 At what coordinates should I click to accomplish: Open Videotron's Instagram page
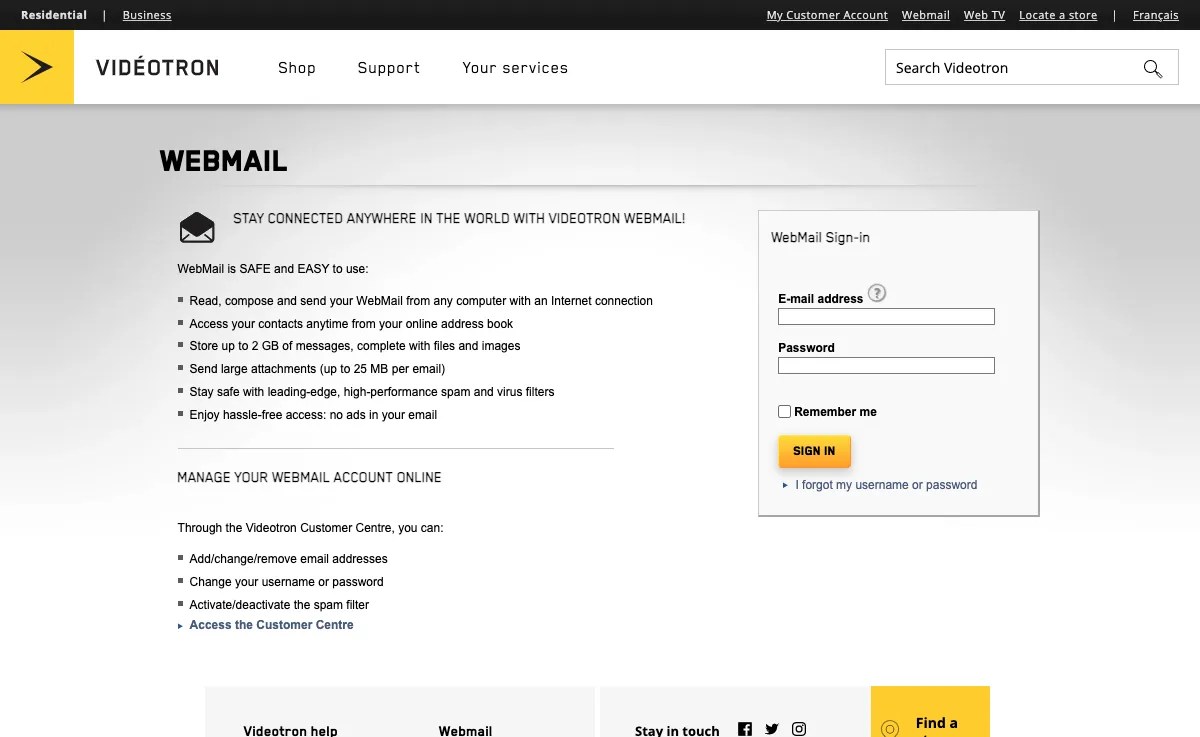coord(797,729)
